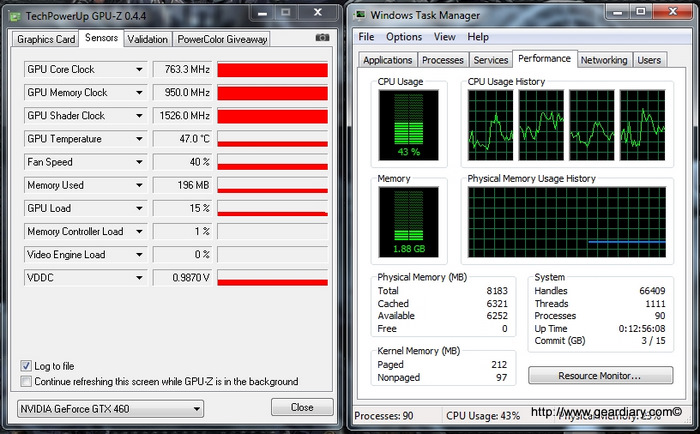Select the Sensors tab in GPU-Z
Screen dimensions: 700x434
tap(101, 38)
